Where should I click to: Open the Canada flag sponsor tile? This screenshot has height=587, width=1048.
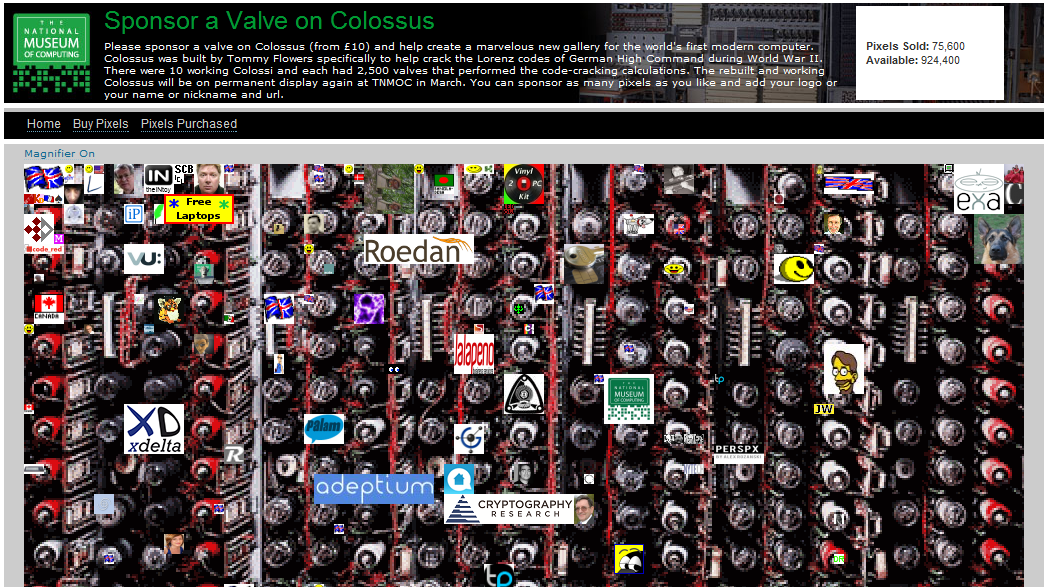tap(49, 308)
